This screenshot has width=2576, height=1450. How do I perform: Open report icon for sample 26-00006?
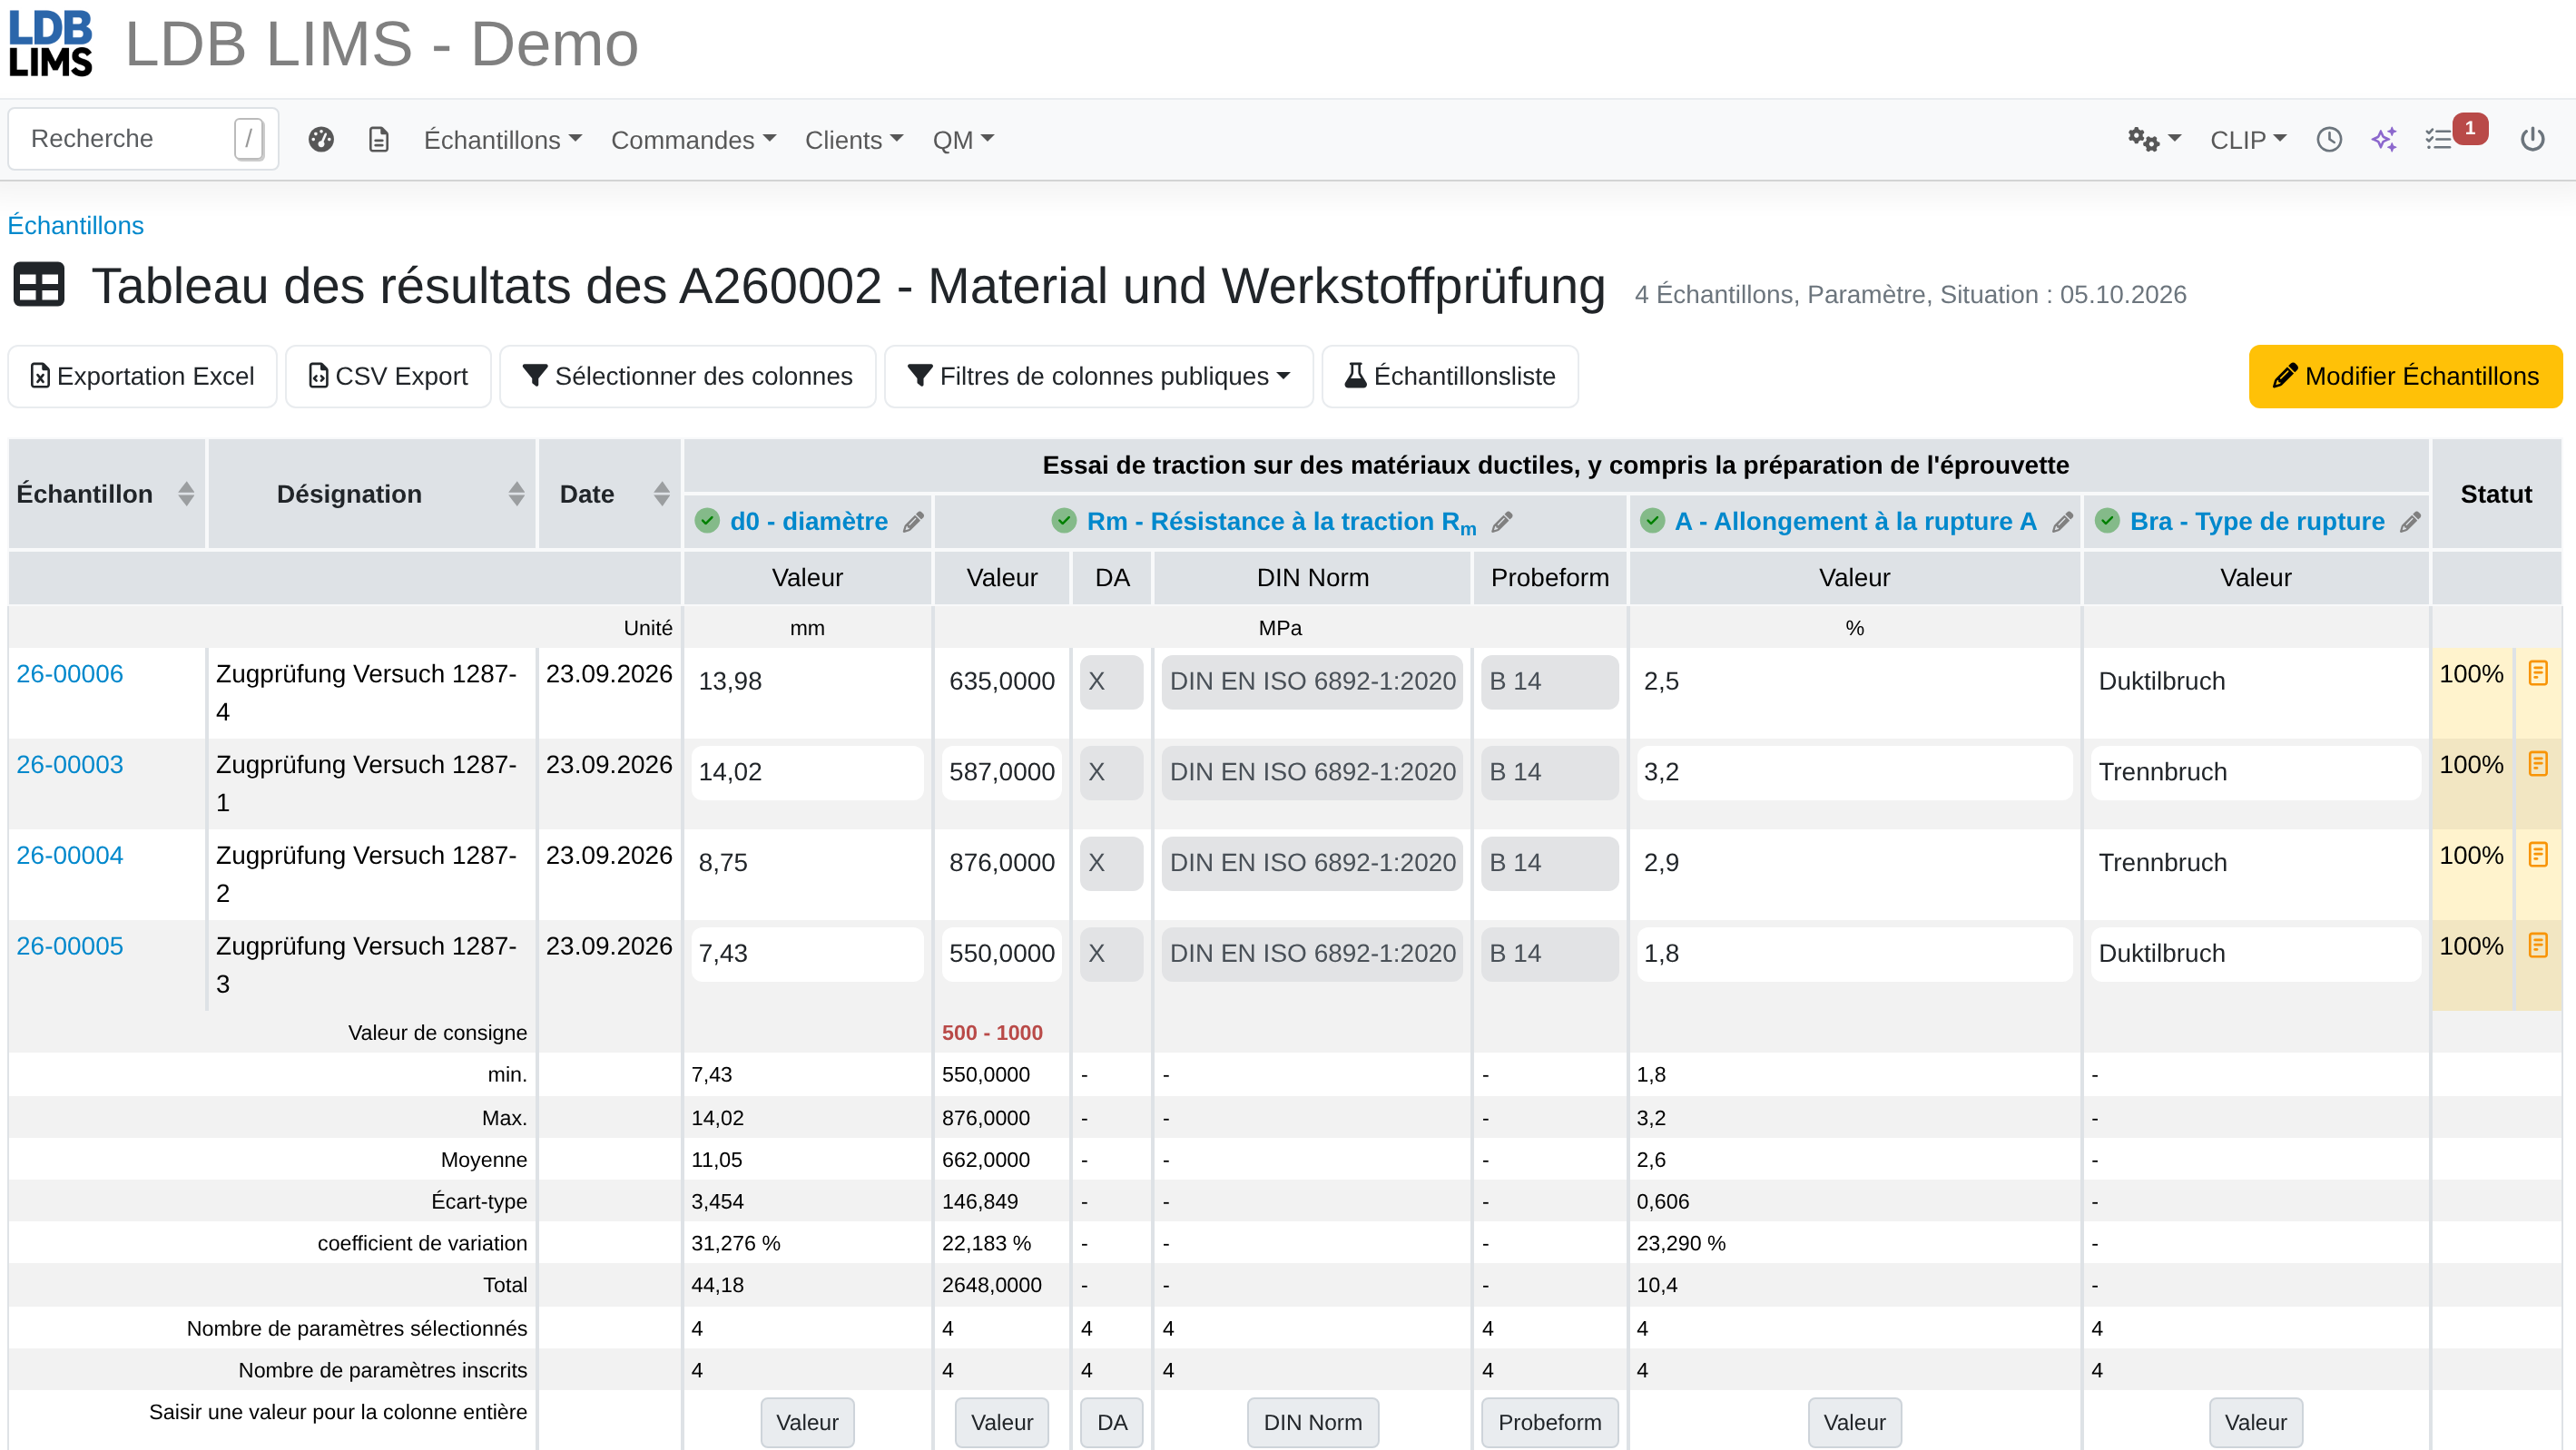tap(2538, 673)
